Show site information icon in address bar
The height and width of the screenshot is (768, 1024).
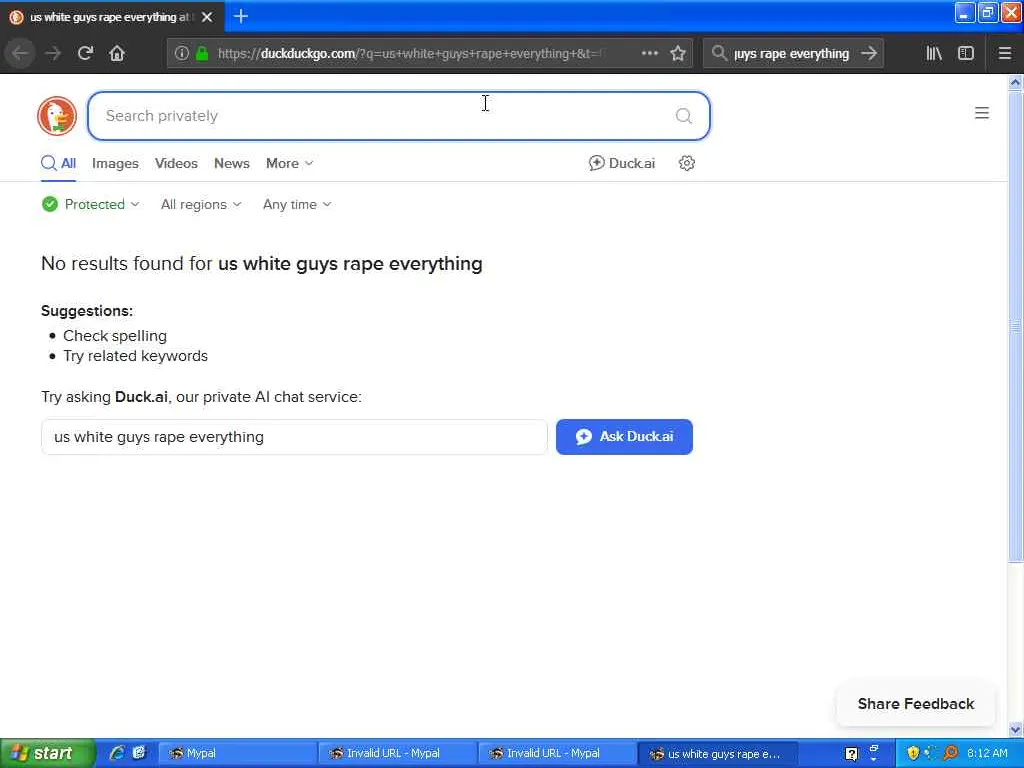coord(182,53)
